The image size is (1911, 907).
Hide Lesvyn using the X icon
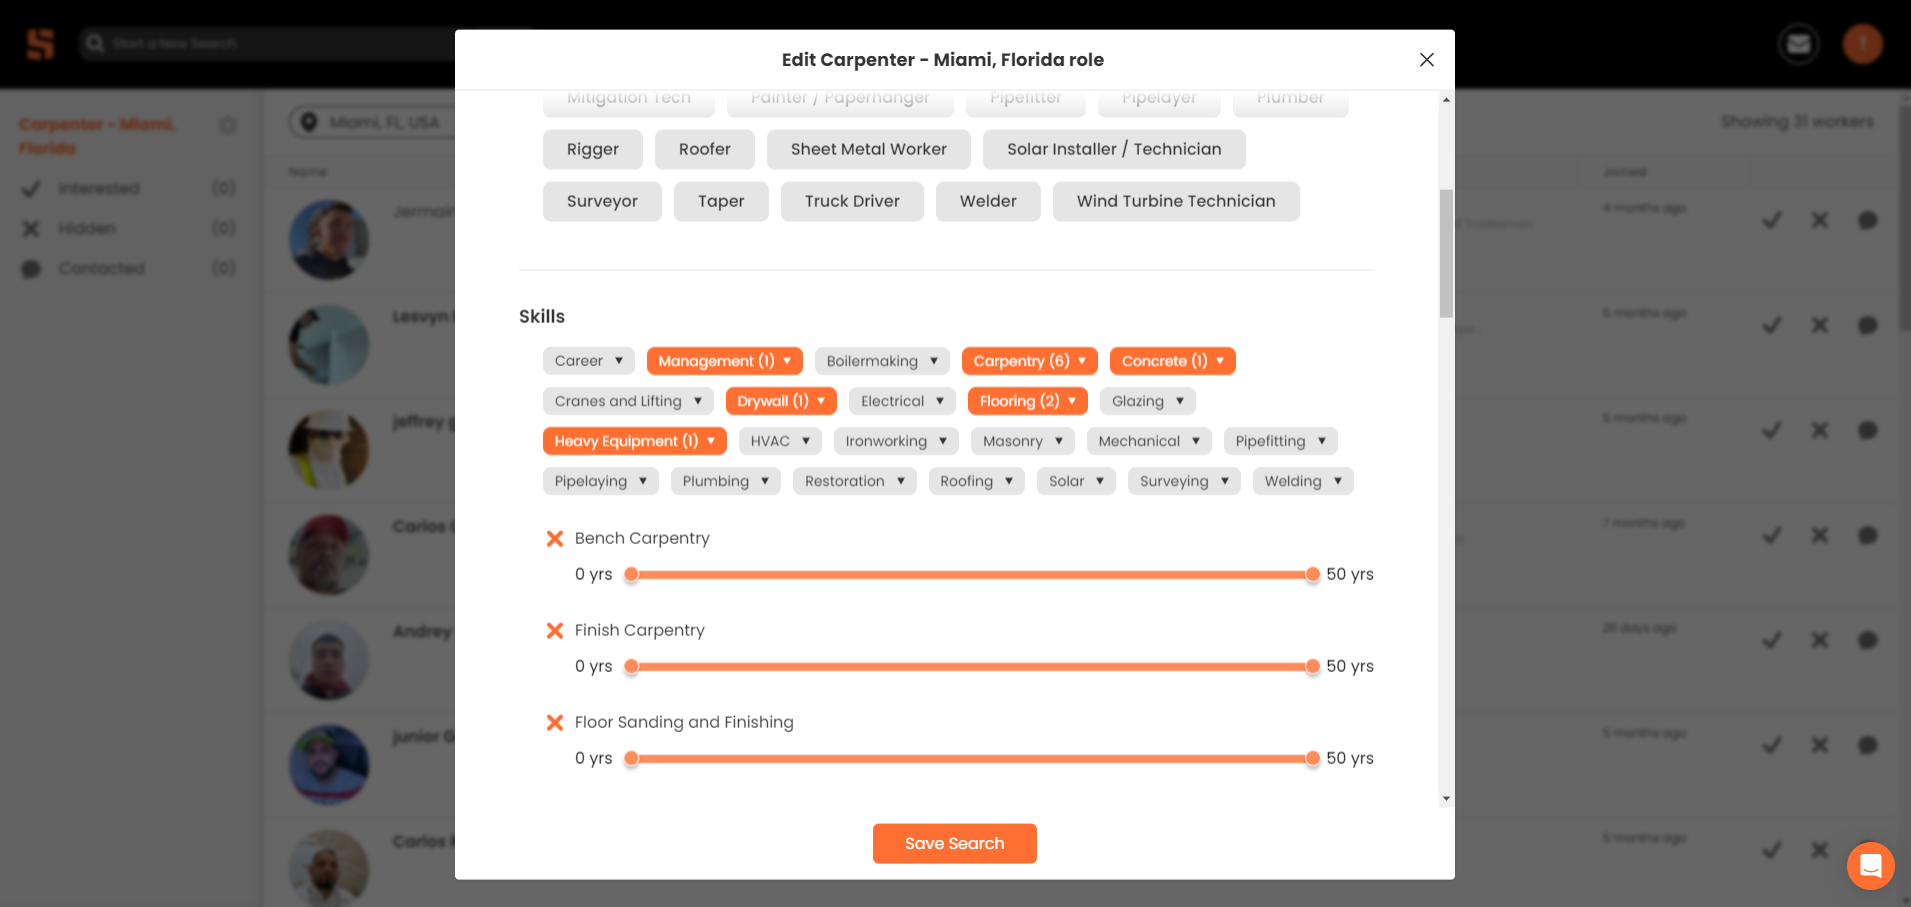tap(1819, 325)
